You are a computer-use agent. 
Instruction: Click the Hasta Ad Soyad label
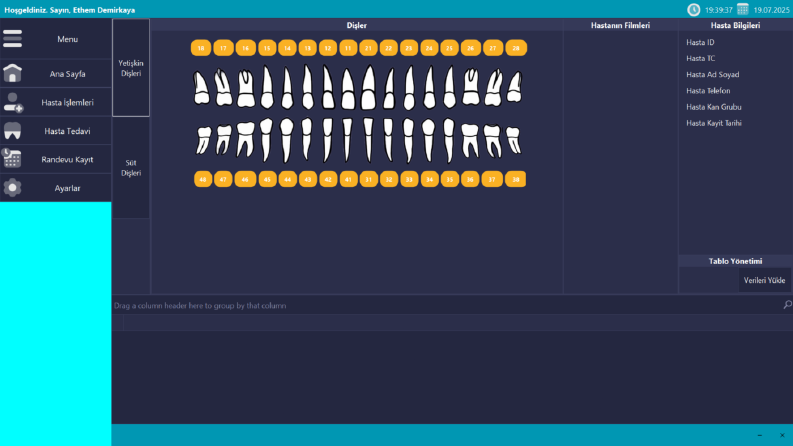713,75
